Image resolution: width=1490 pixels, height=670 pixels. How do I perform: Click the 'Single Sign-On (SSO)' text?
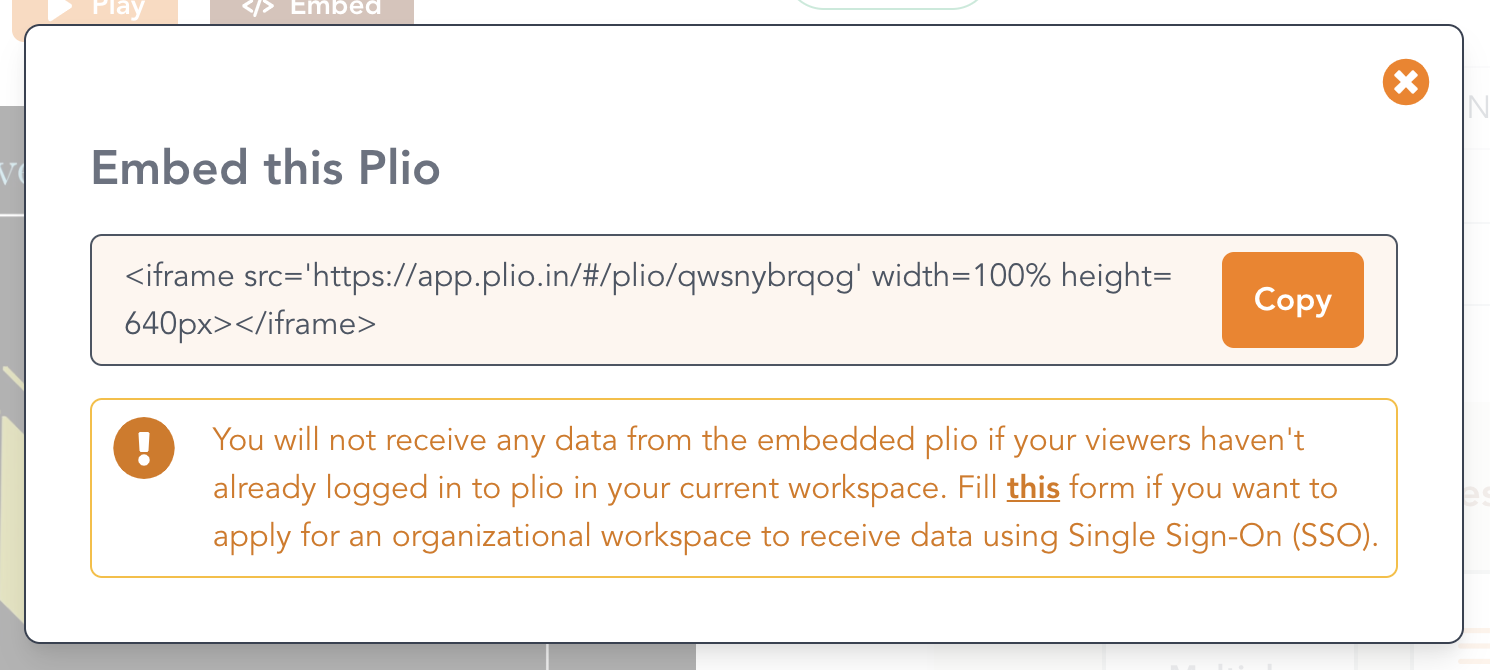point(1223,536)
